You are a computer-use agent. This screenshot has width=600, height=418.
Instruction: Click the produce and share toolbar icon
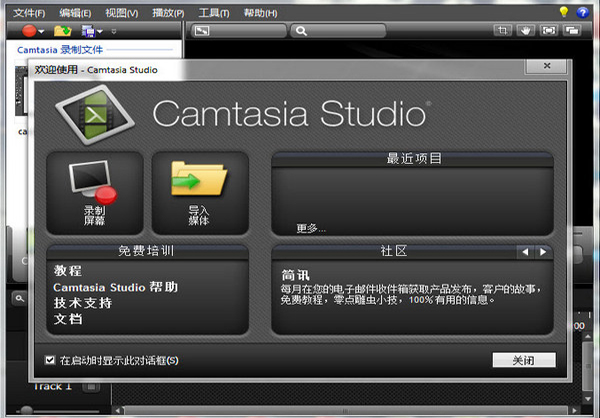88,31
